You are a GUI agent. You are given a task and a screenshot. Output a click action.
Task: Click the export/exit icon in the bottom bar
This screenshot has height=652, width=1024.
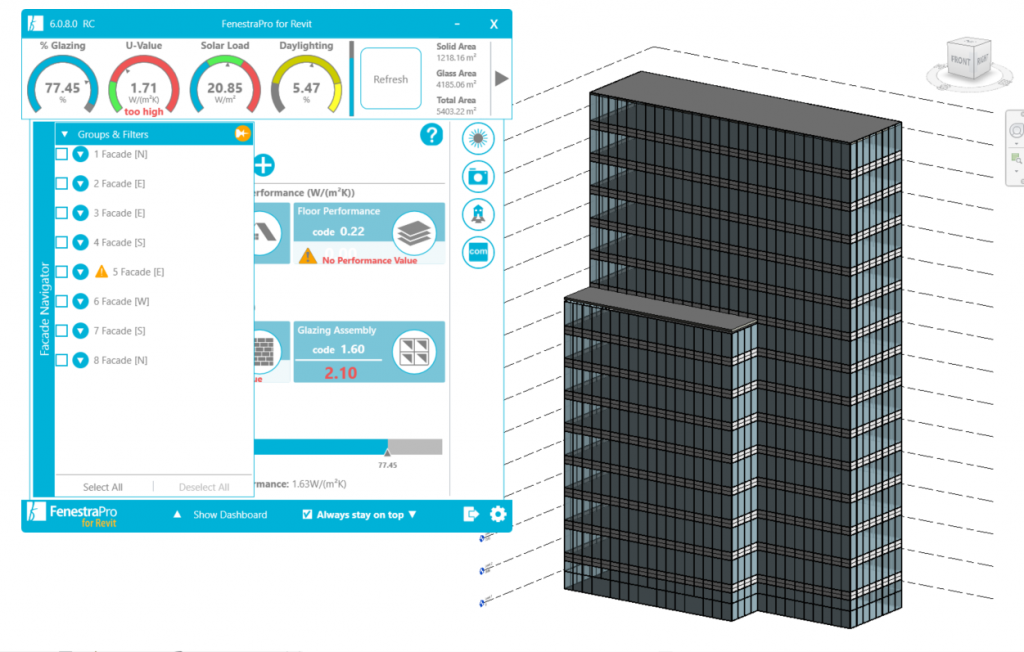click(471, 514)
